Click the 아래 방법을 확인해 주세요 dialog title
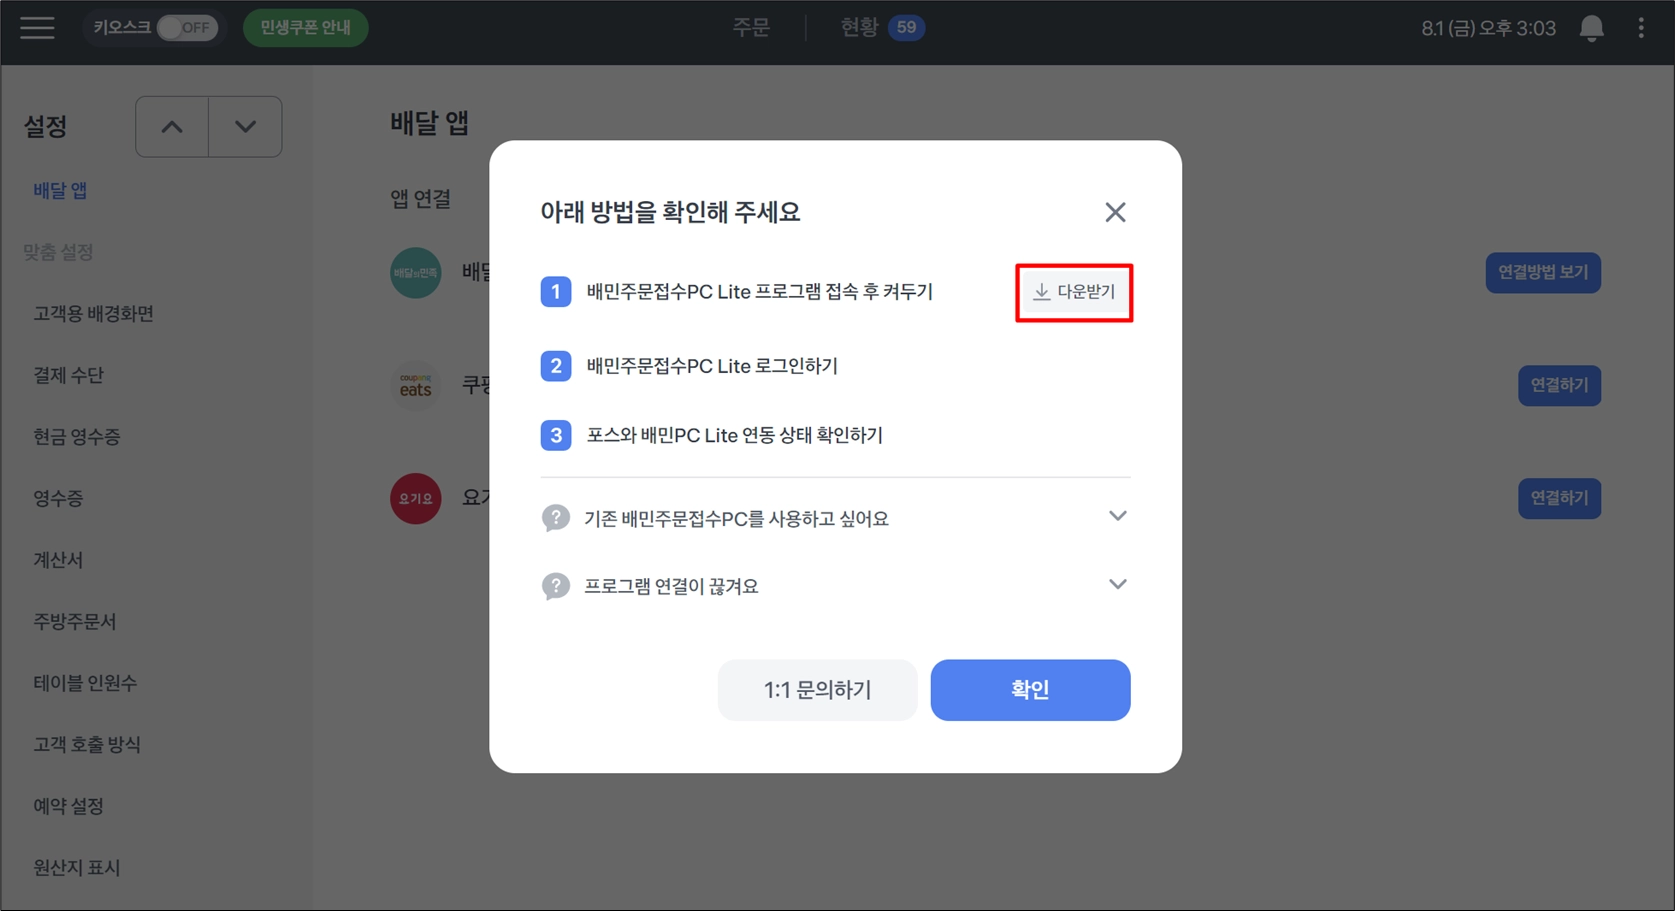Image resolution: width=1675 pixels, height=911 pixels. click(670, 212)
